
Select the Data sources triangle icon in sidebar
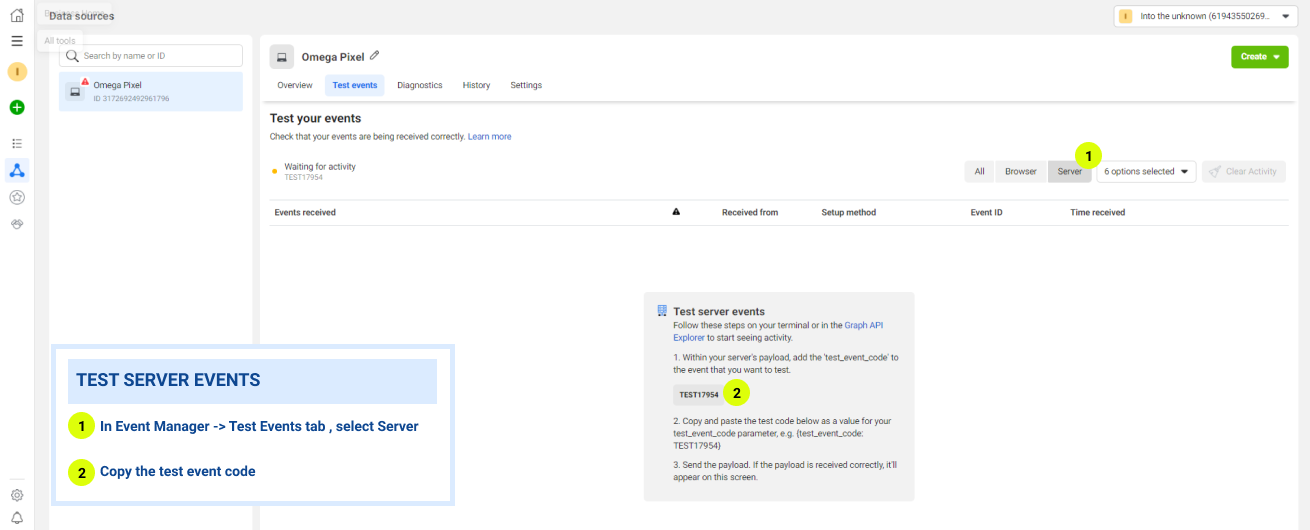tap(17, 170)
